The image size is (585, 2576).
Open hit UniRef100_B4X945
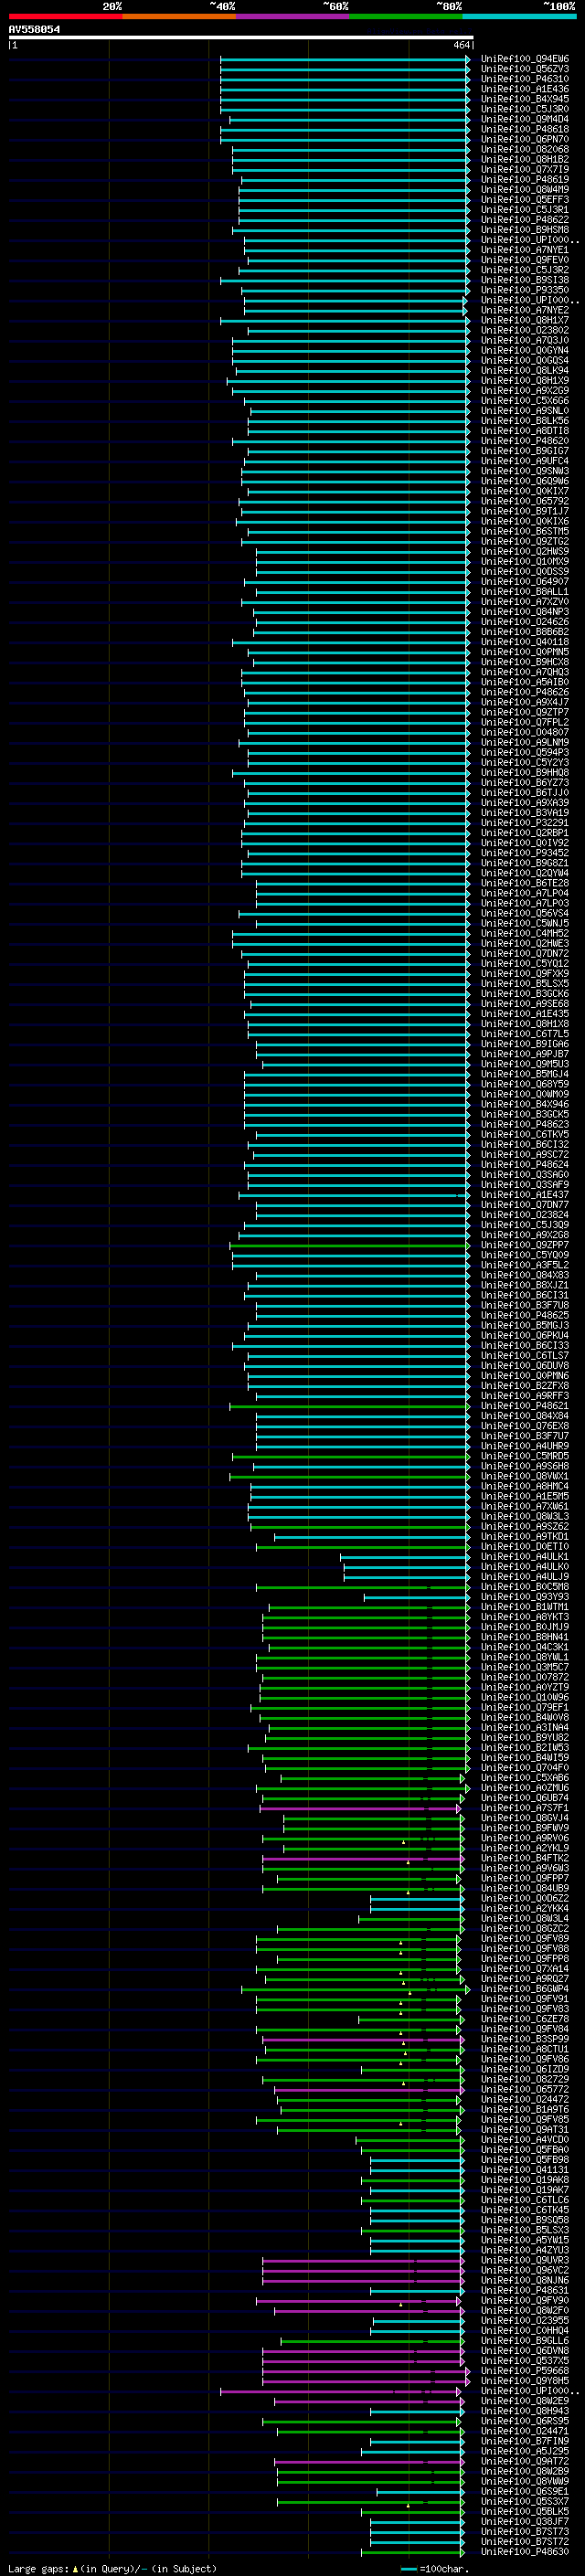(x=525, y=99)
